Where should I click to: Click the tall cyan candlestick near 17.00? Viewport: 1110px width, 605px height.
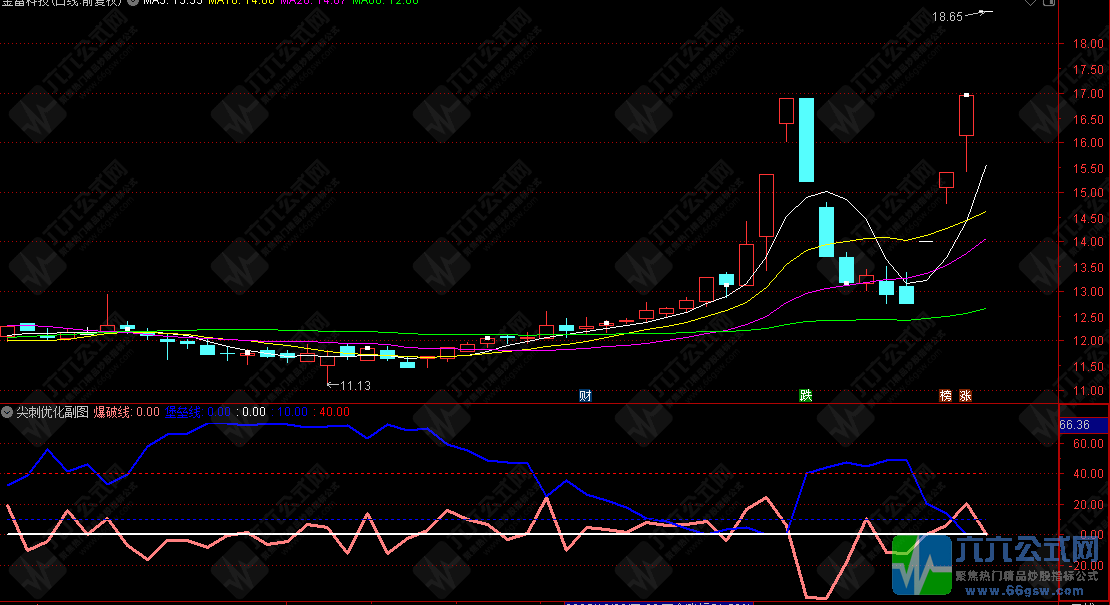[x=806, y=140]
